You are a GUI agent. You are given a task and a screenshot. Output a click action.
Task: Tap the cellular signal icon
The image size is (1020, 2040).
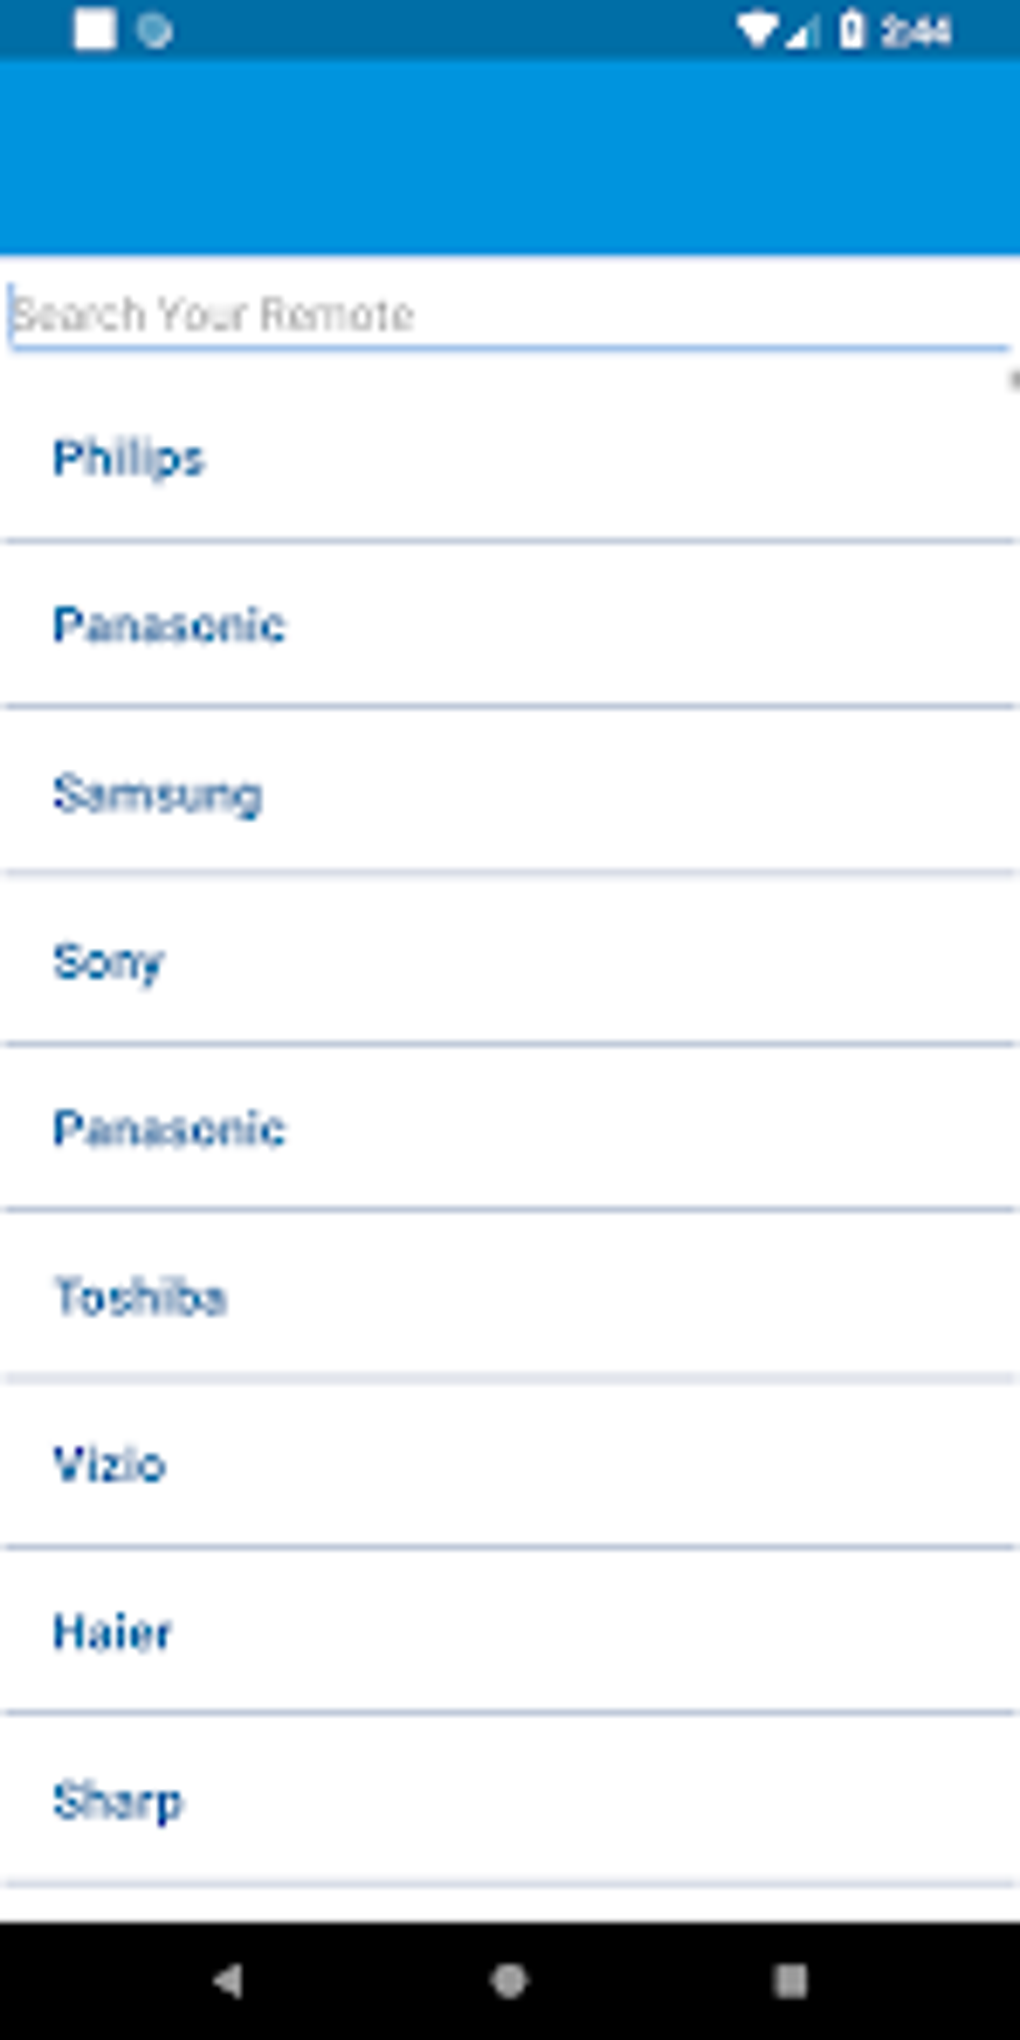coord(800,32)
